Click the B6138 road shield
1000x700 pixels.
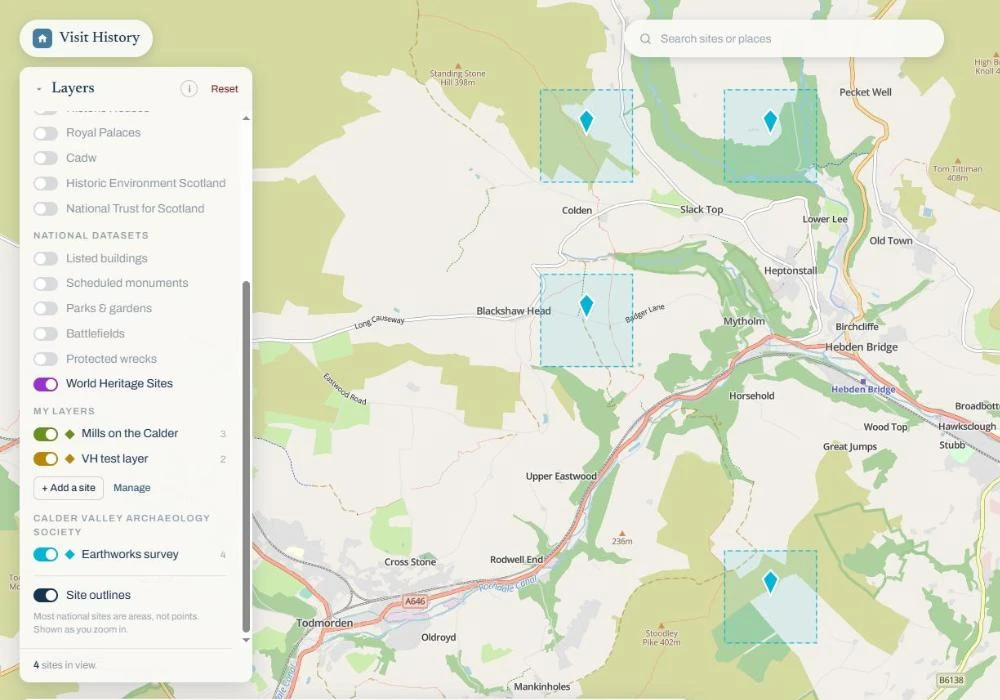(951, 680)
